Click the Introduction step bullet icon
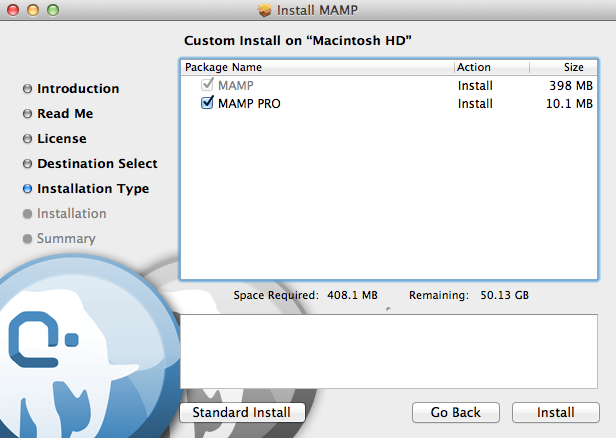The width and height of the screenshot is (616, 438). (x=27, y=89)
